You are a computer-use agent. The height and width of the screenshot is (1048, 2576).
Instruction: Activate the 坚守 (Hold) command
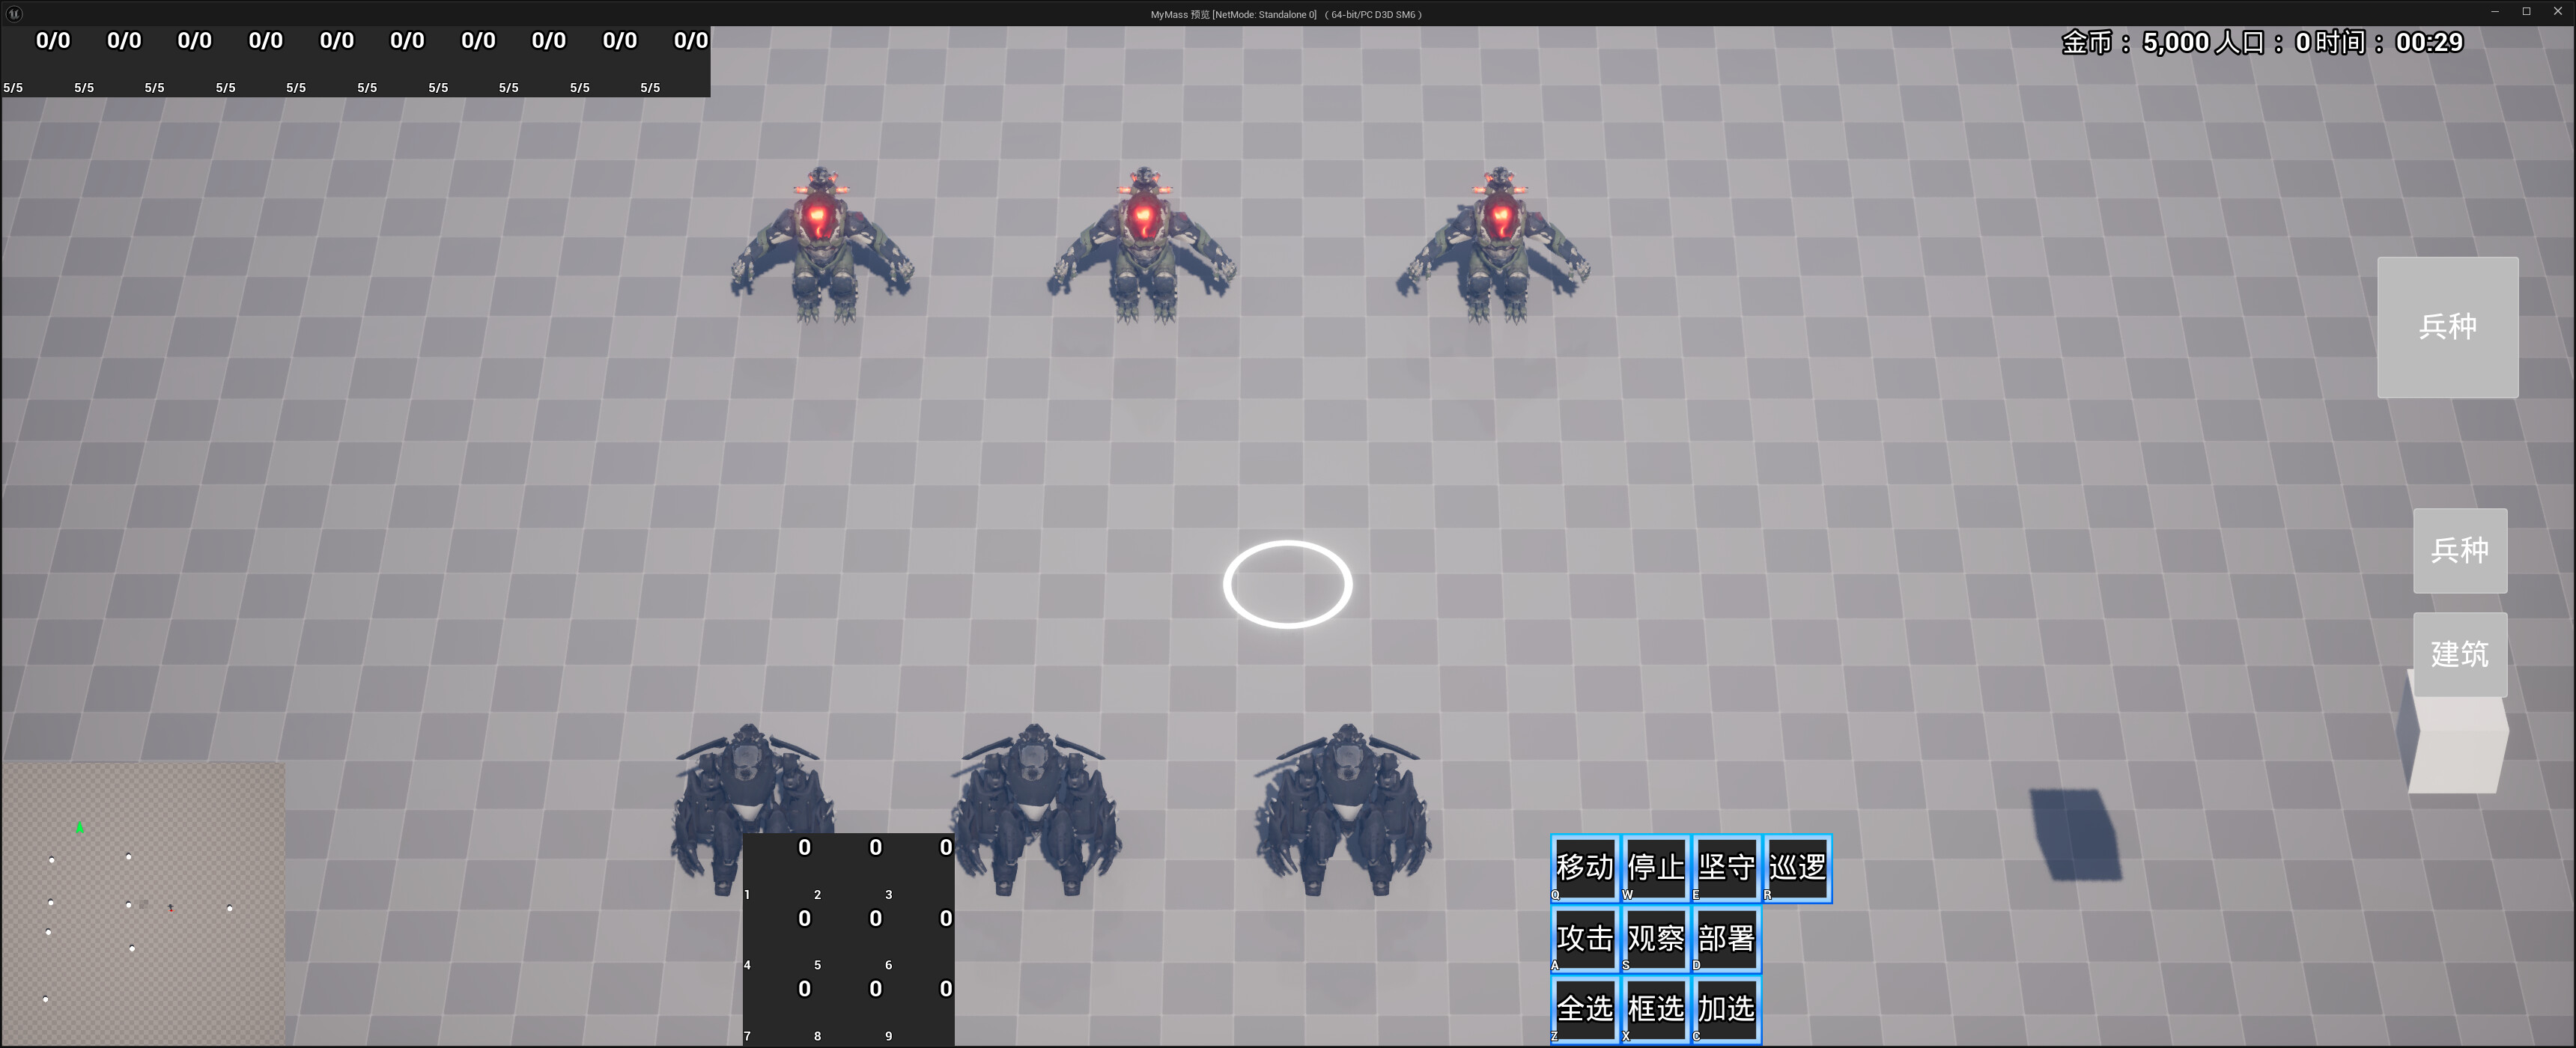(1726, 868)
